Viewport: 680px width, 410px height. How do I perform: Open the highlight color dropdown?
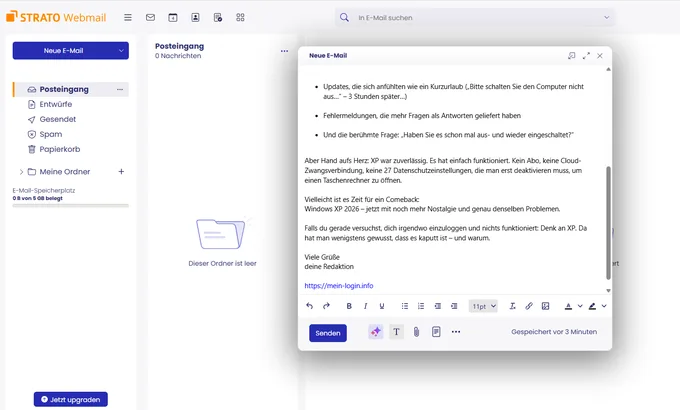pyautogui.click(x=604, y=306)
